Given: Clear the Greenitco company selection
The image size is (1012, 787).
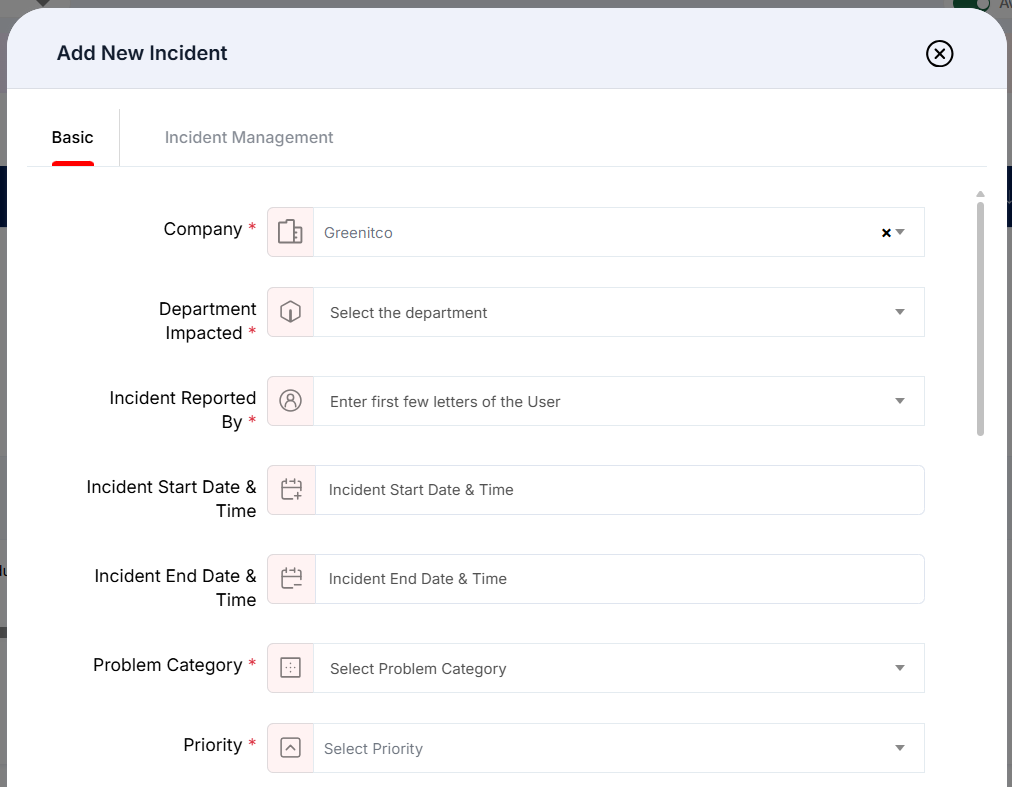Looking at the screenshot, I should point(886,233).
